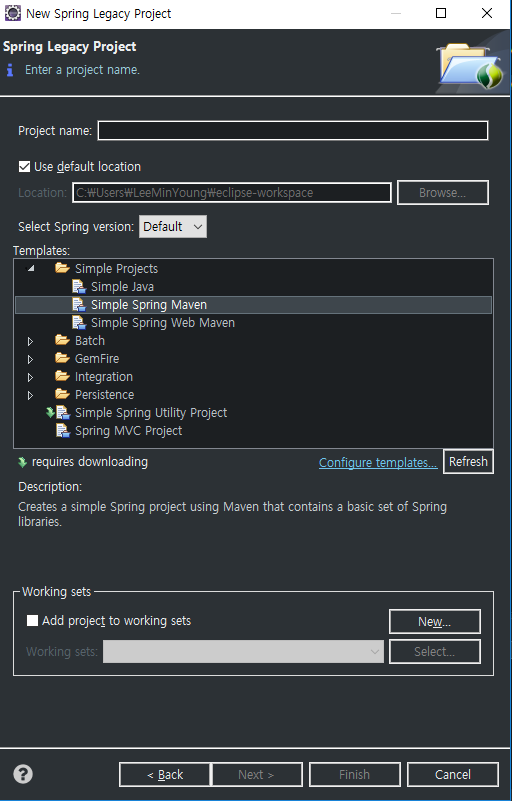Click the Select... working sets button
This screenshot has height=801, width=512.
434,651
